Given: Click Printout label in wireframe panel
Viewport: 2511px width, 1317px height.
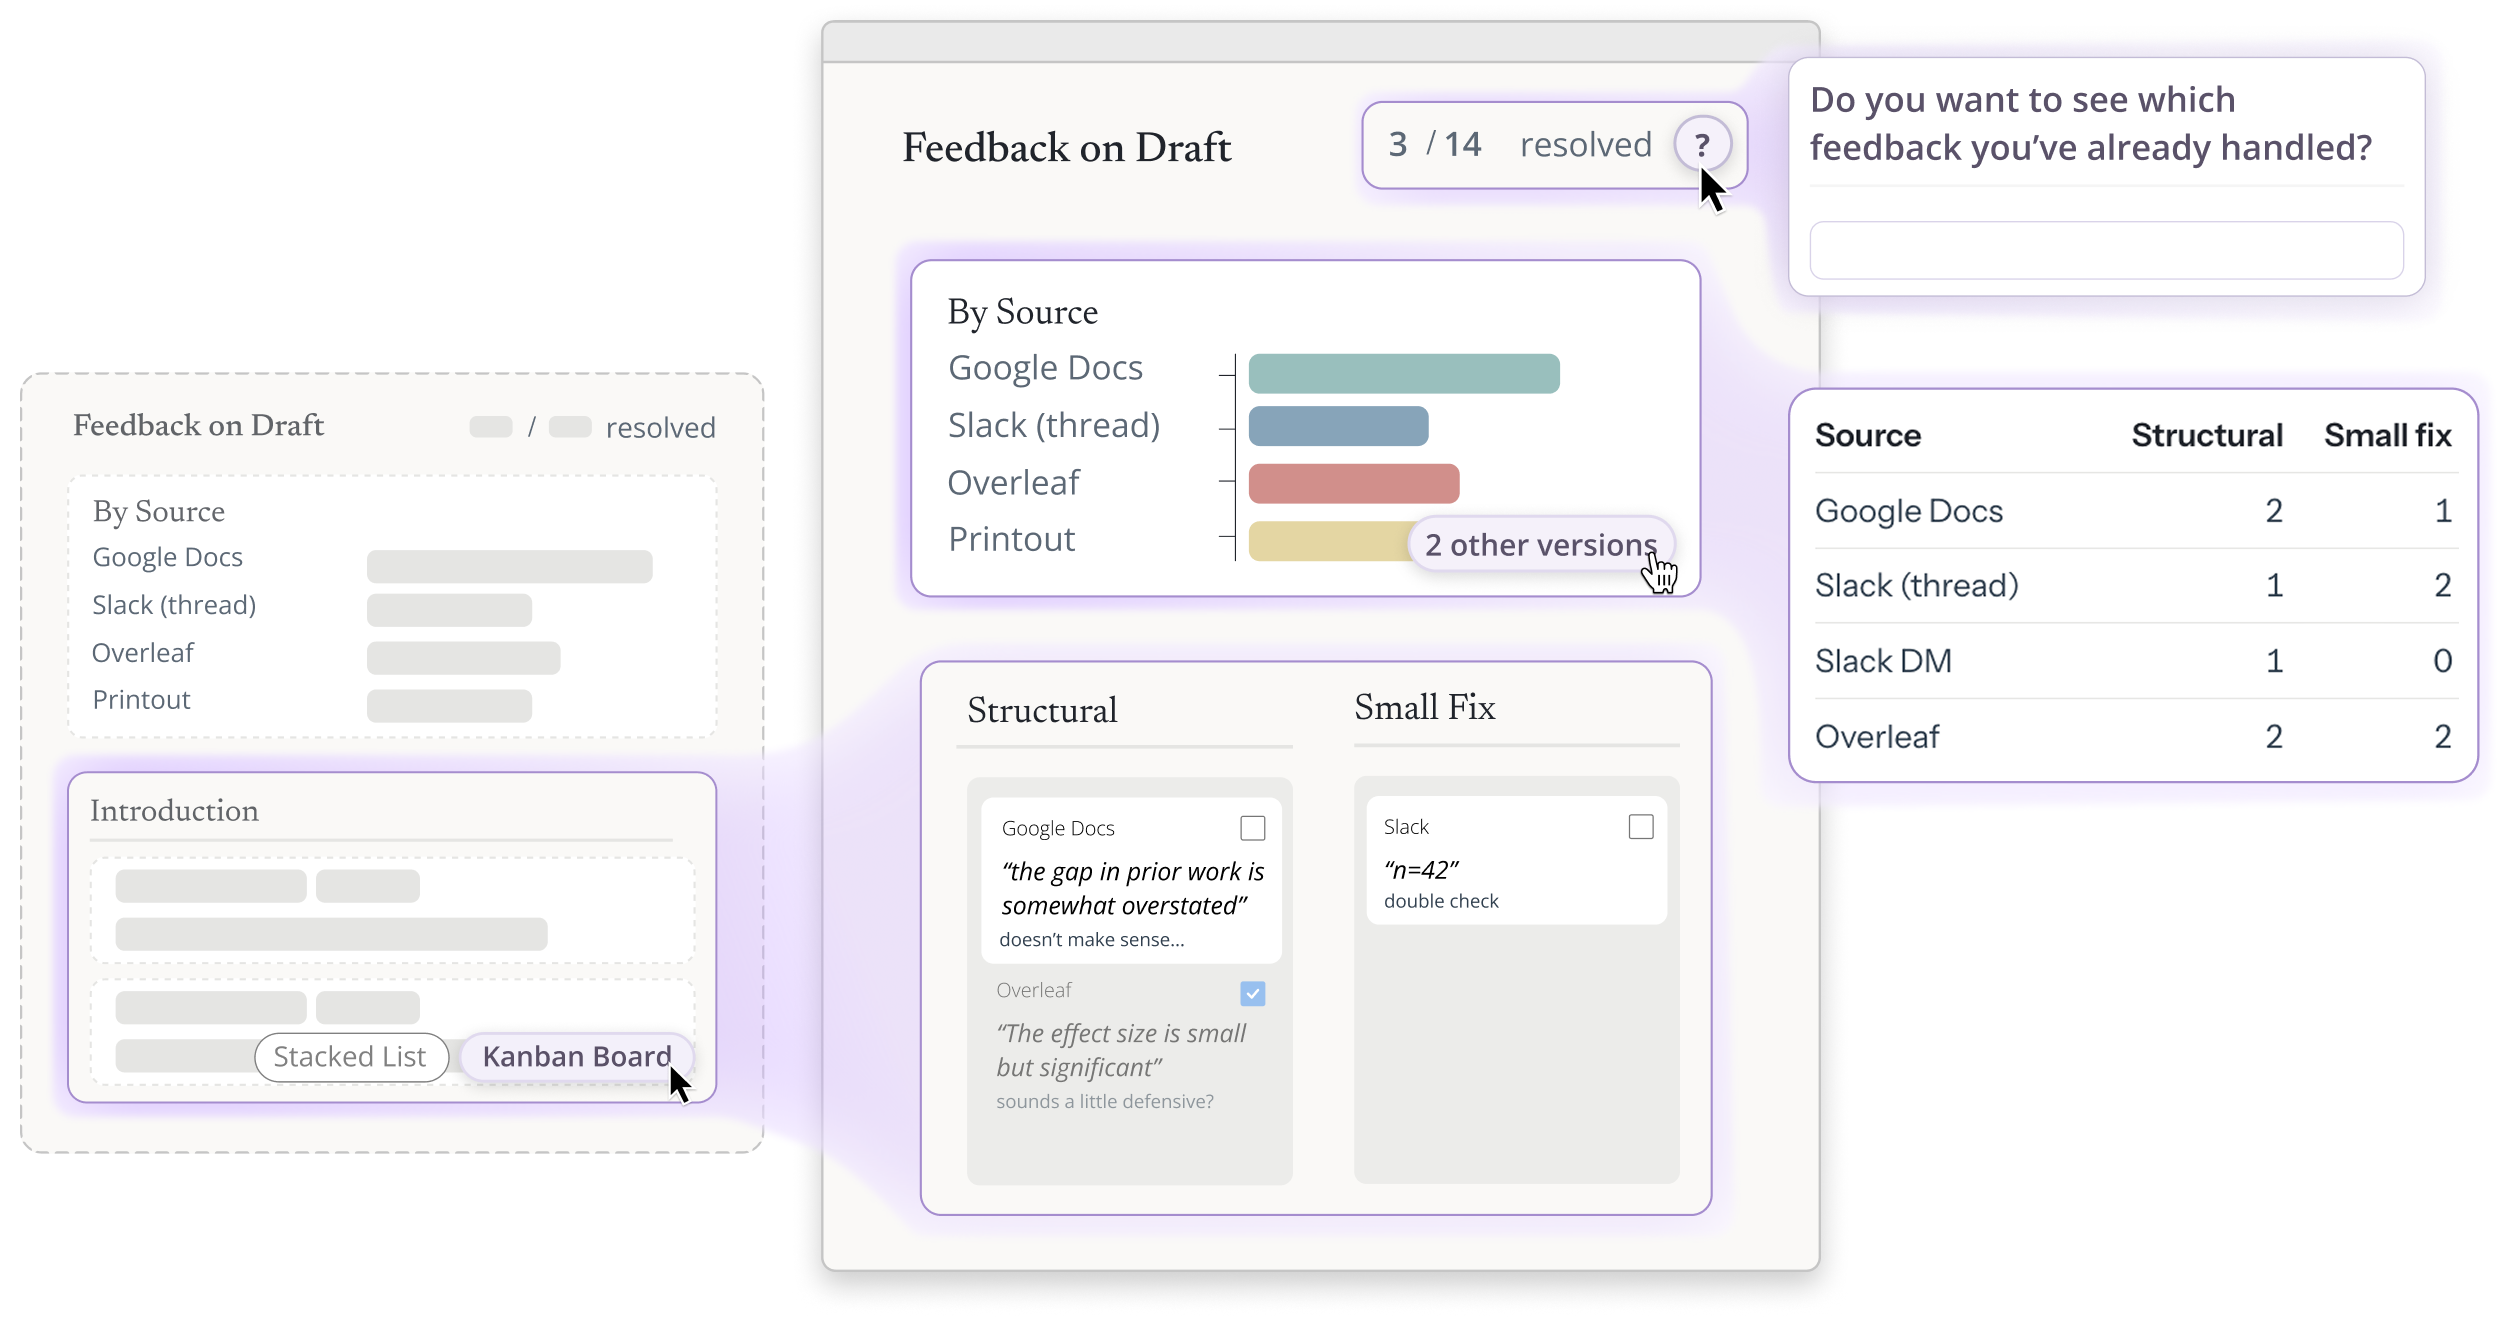Looking at the screenshot, I should pos(141,700).
